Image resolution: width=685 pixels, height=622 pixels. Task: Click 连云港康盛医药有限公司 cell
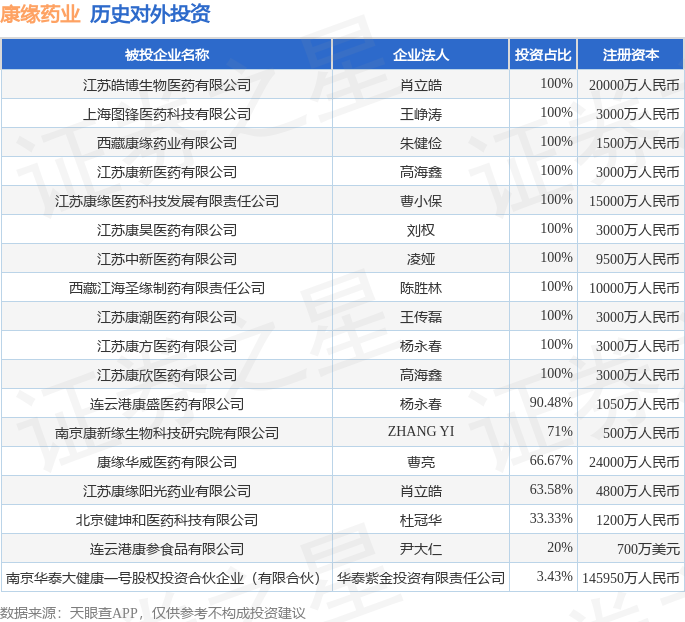pos(166,404)
